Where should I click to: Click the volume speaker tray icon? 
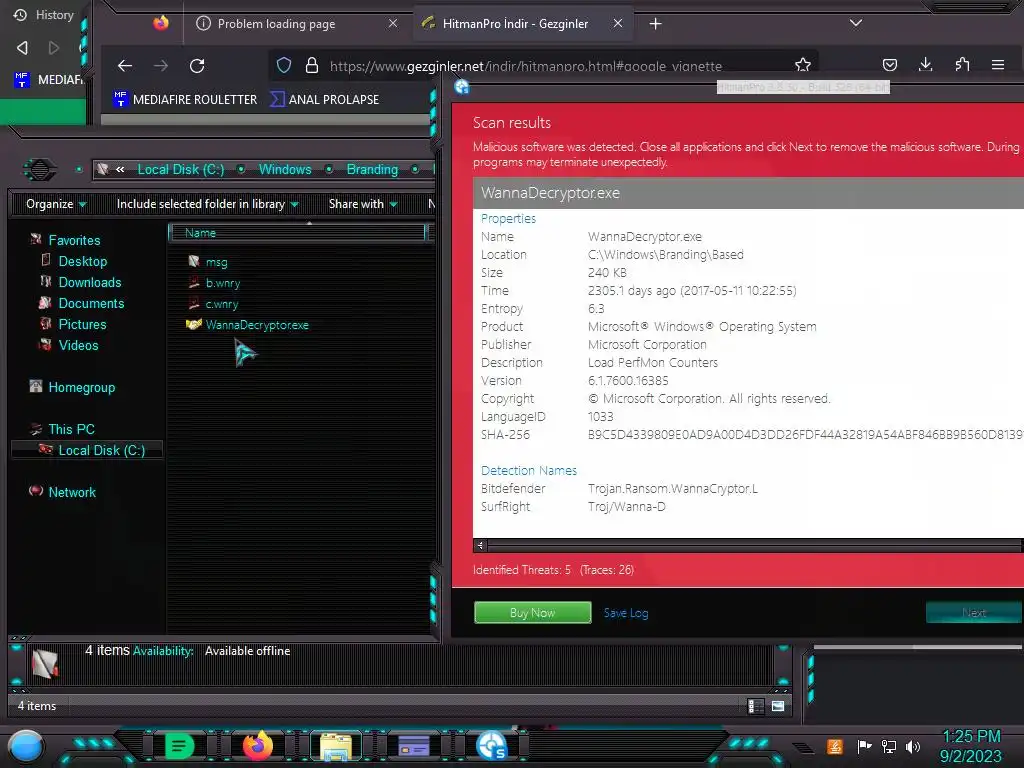912,746
